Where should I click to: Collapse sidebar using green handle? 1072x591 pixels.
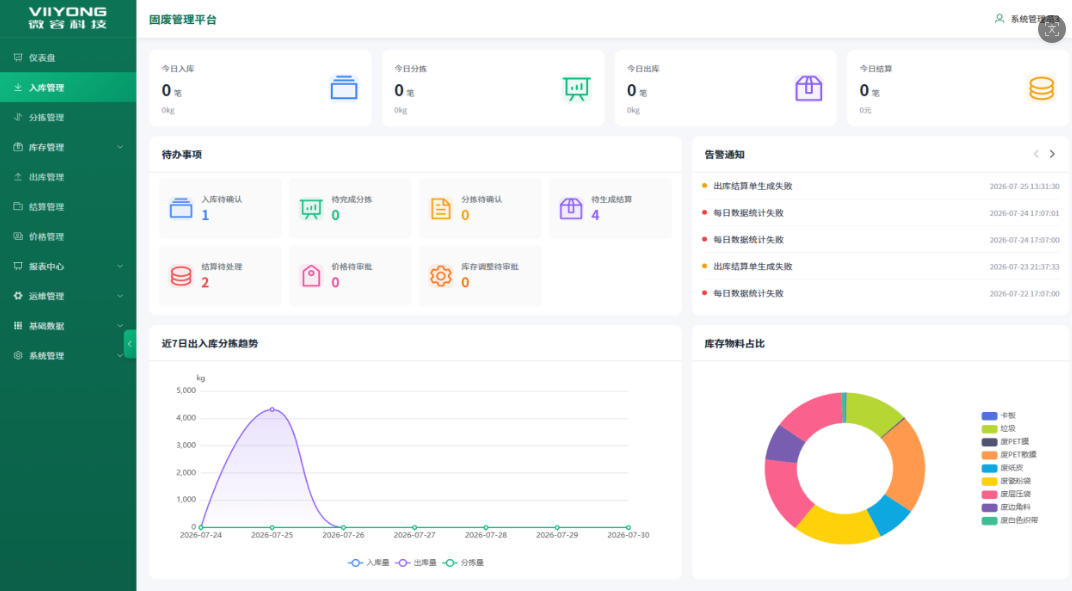pyautogui.click(x=130, y=344)
